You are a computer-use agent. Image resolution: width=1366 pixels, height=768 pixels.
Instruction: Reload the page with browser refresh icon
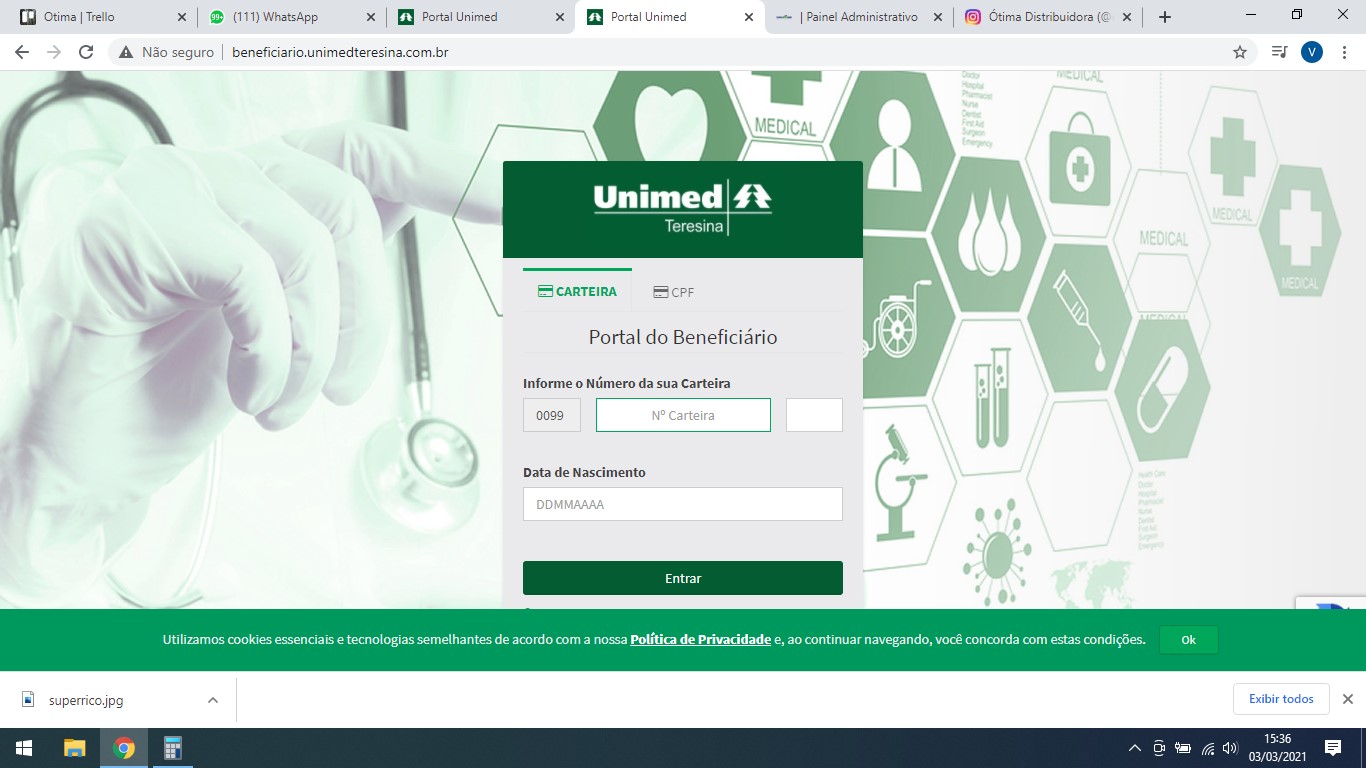click(86, 52)
